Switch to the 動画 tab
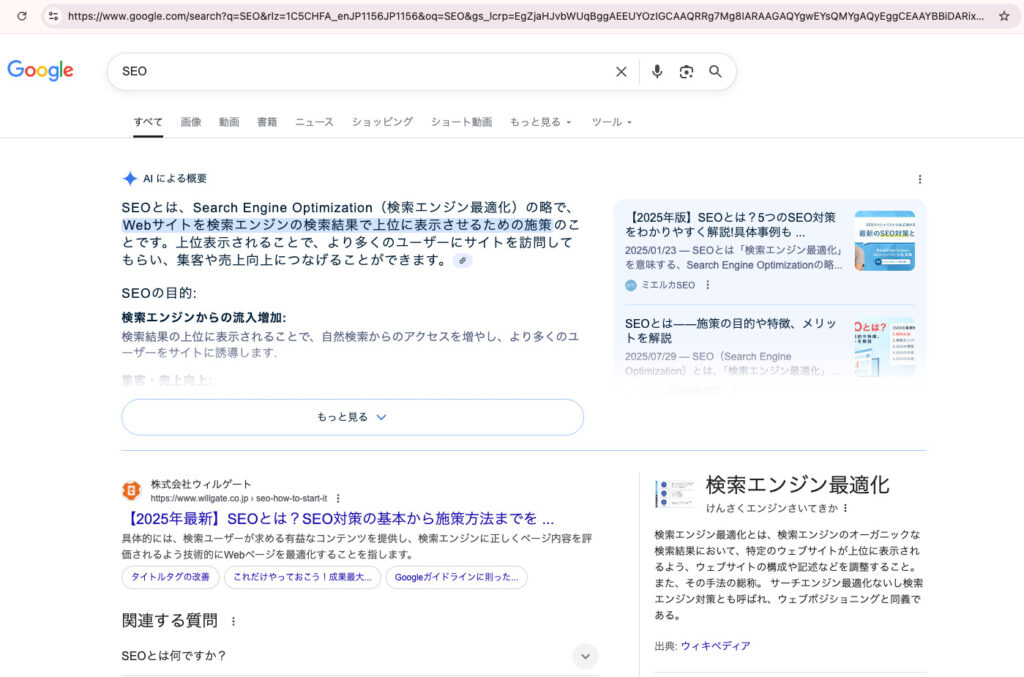 pyautogui.click(x=229, y=122)
